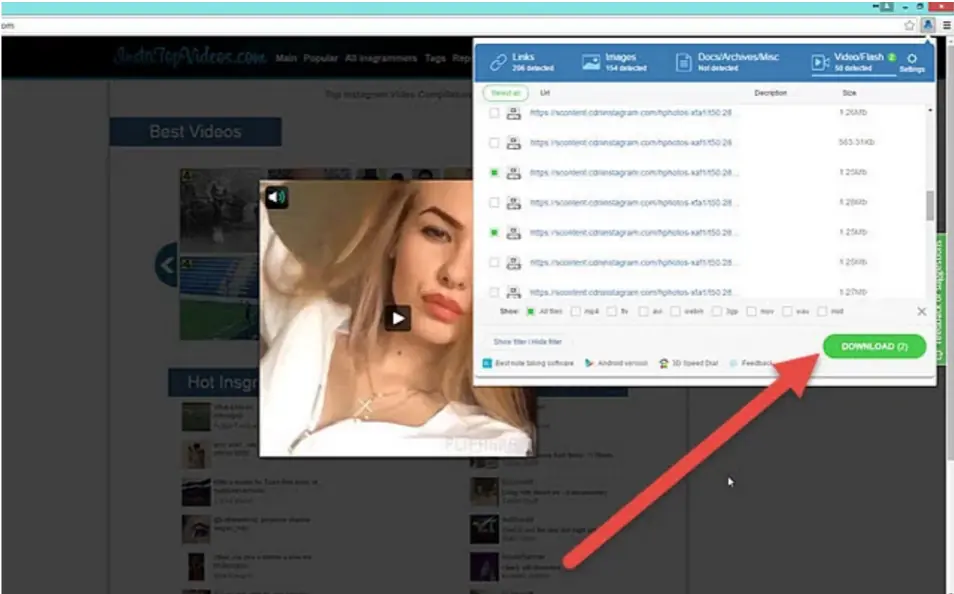Toggle the wav filter checkbox
Viewport: 954px width, 594px height.
787,312
